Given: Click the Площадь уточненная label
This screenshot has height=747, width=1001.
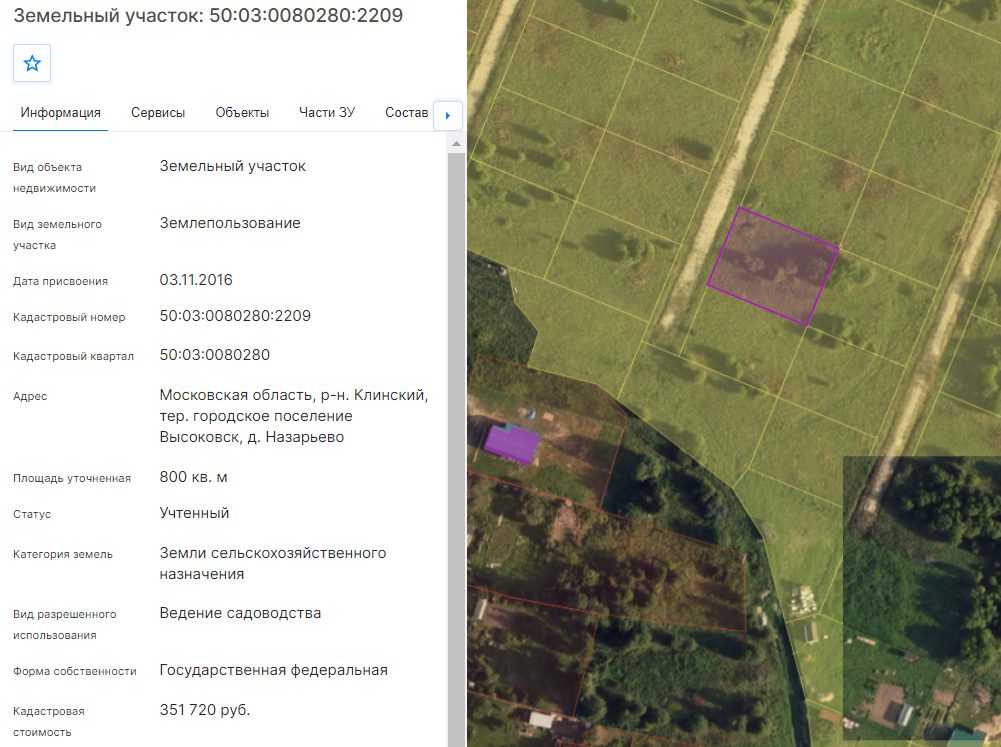Looking at the screenshot, I should (x=72, y=479).
